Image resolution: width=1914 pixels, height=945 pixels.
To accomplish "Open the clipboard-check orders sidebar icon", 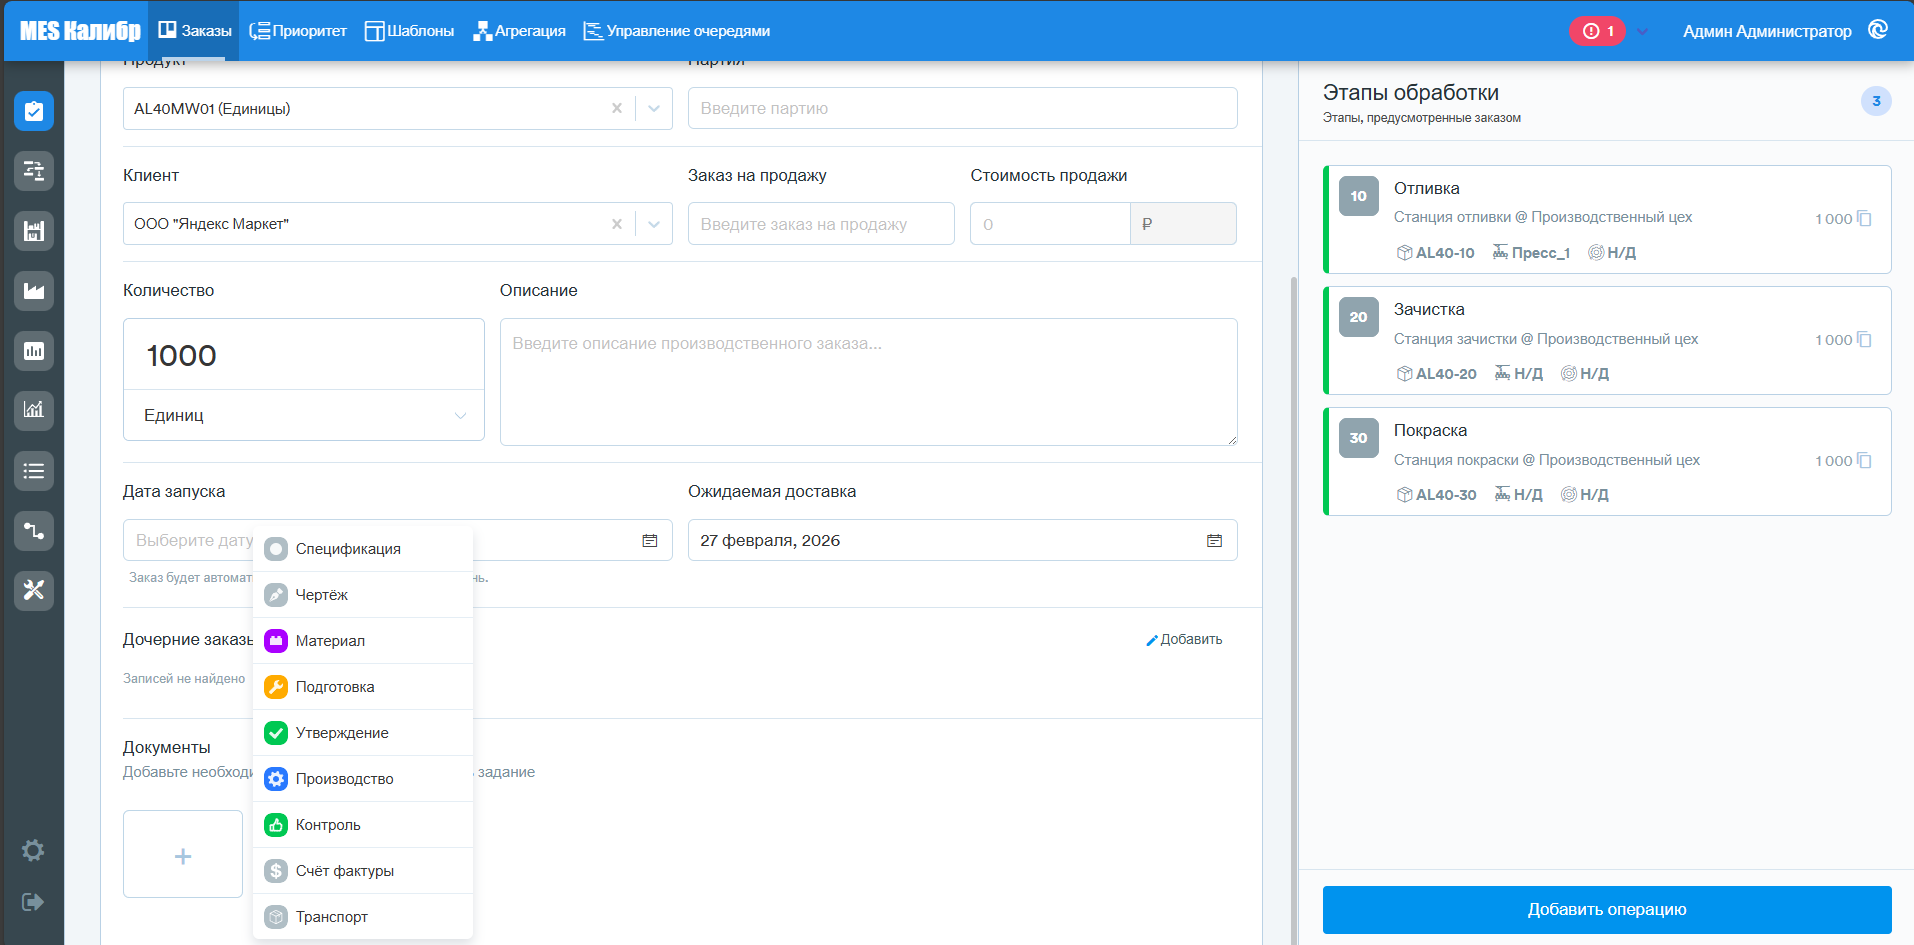I will (x=34, y=111).
